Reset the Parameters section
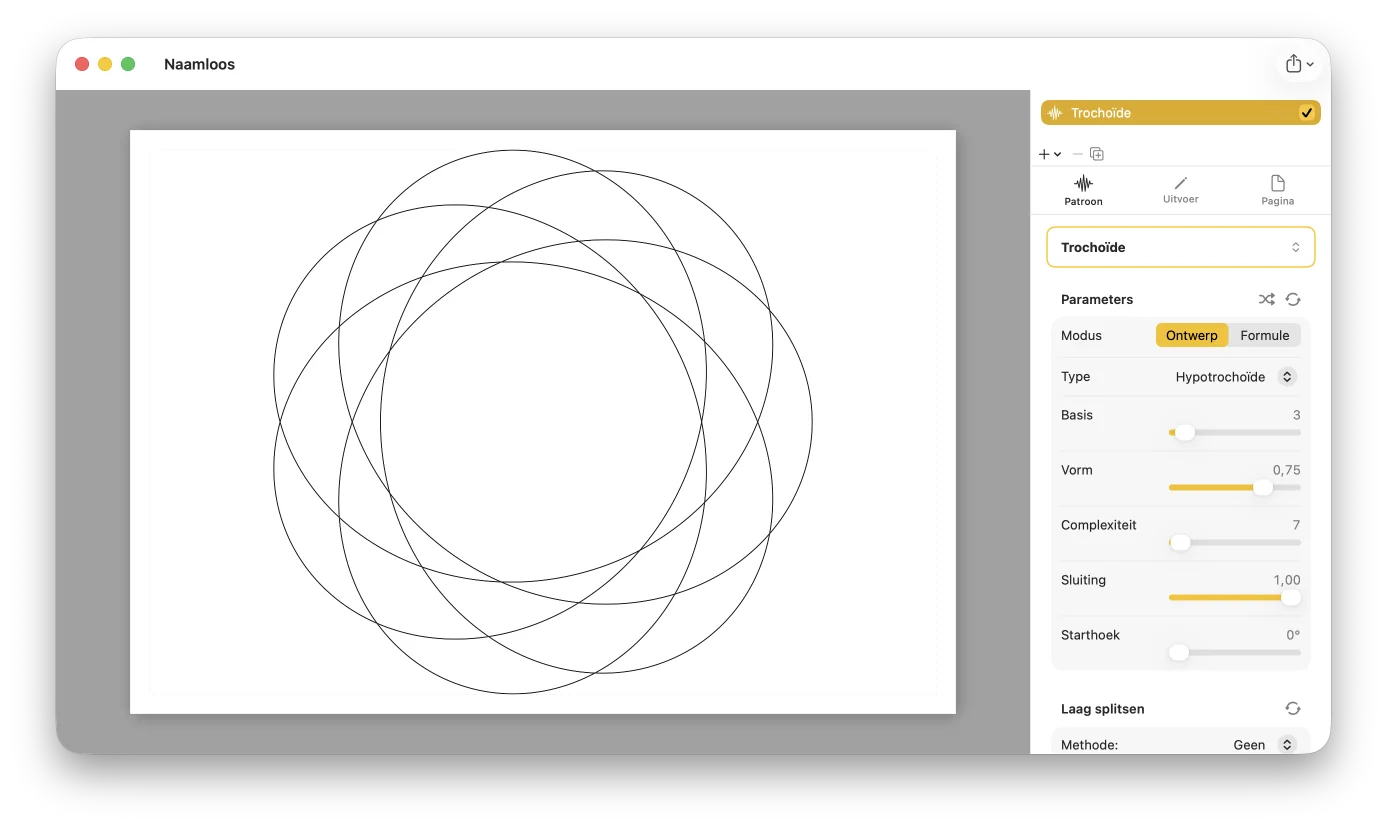The width and height of the screenshot is (1387, 828). click(x=1293, y=299)
